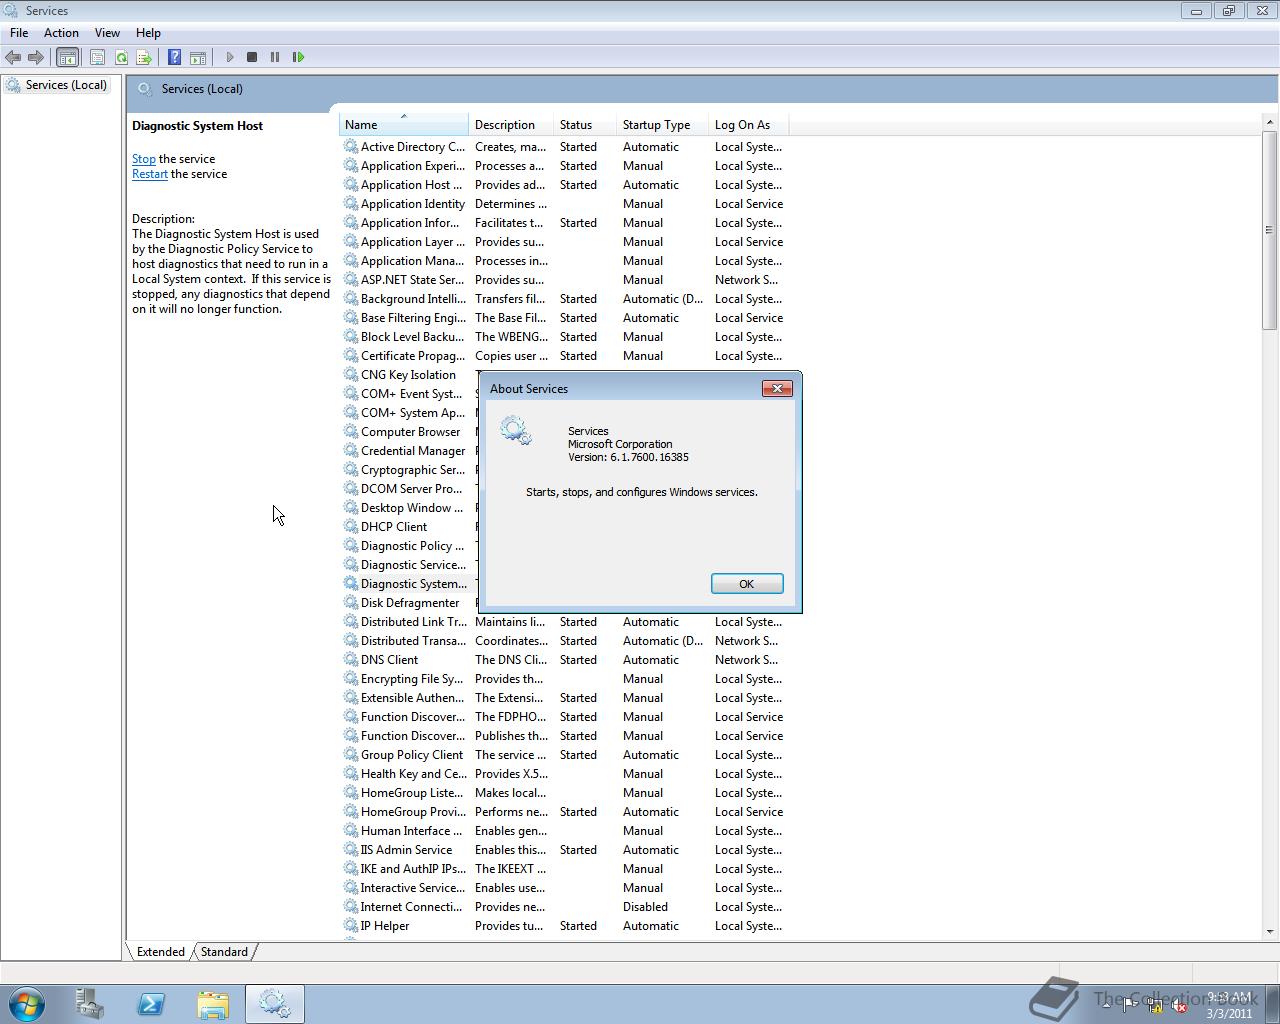Select the Active Directory C... service gear icon
Image resolution: width=1280 pixels, height=1024 pixels.
coord(351,147)
